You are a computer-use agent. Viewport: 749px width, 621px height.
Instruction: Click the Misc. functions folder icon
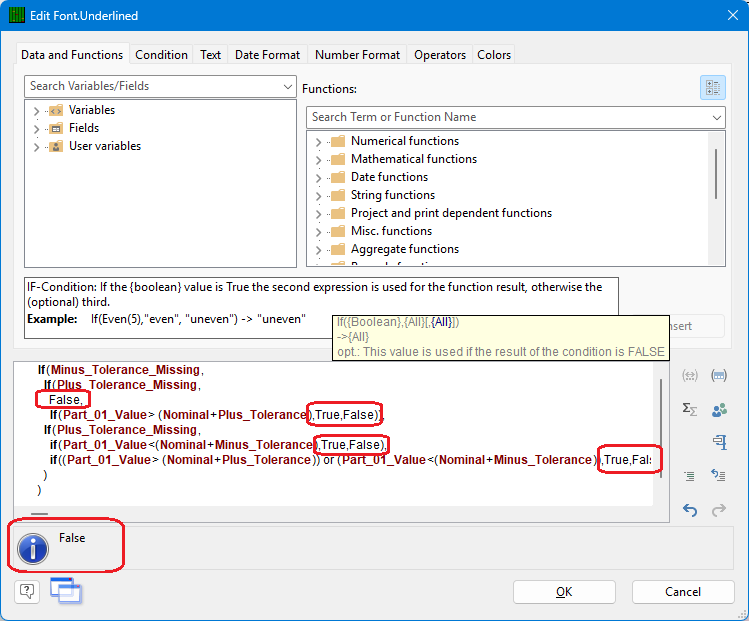(x=338, y=231)
